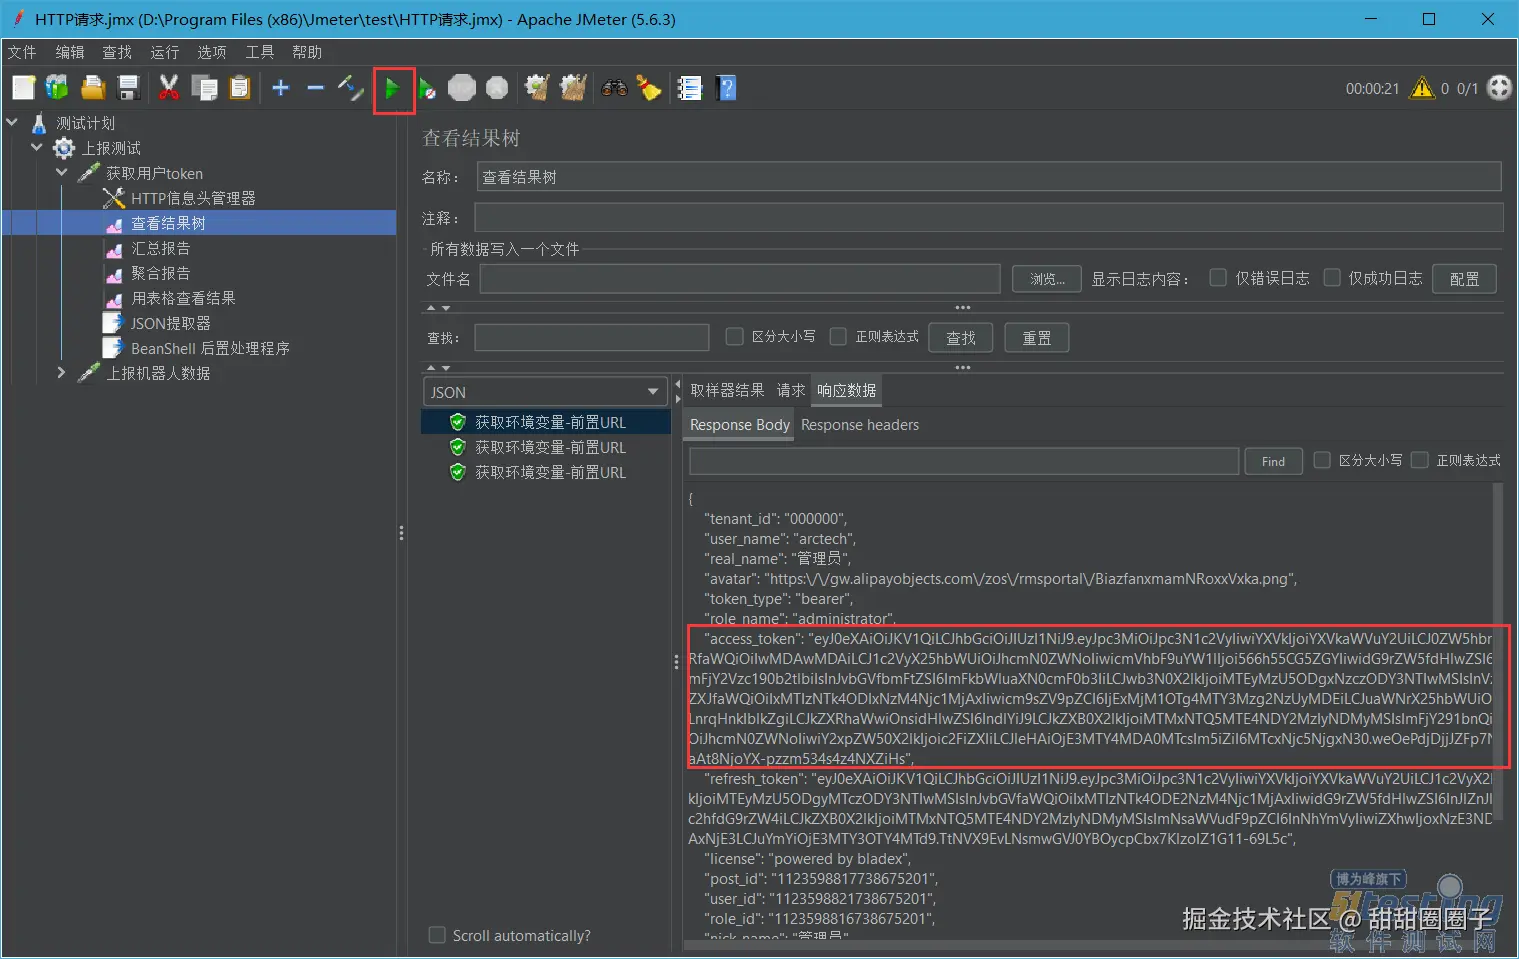Viewport: 1519px width, 959px height.
Task: Click the Reset search icon
Action: point(649,88)
